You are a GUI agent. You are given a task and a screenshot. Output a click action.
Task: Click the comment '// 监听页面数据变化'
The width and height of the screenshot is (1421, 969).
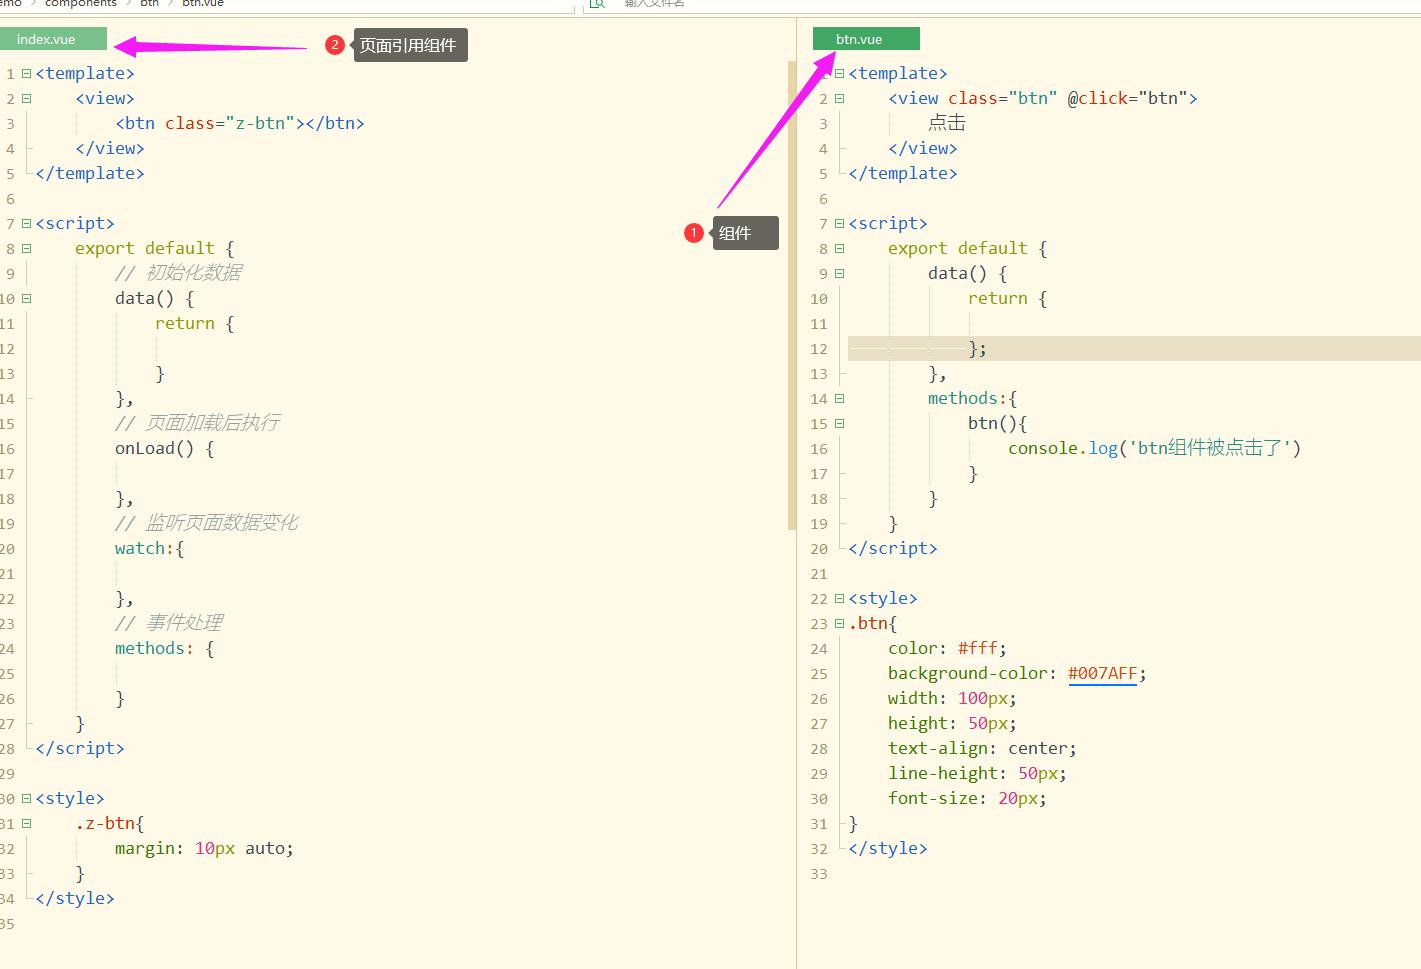pos(206,523)
